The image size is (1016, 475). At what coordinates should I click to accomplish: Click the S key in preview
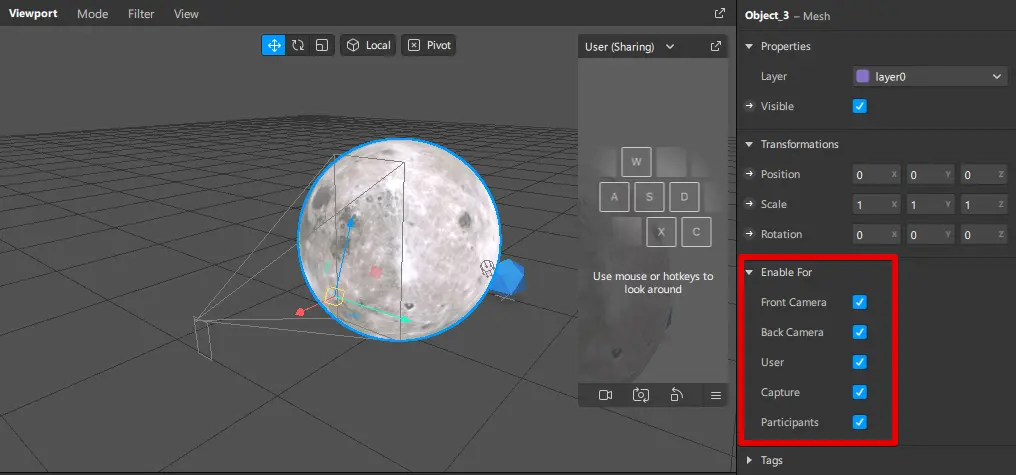click(649, 197)
